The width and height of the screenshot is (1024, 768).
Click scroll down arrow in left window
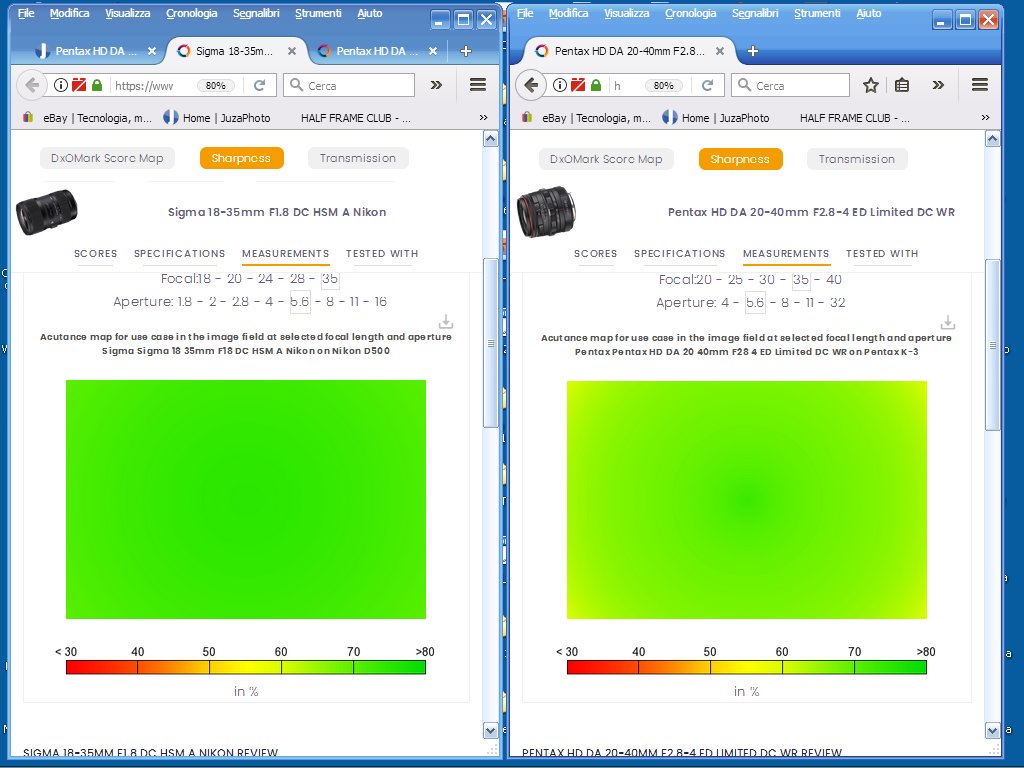(x=490, y=730)
